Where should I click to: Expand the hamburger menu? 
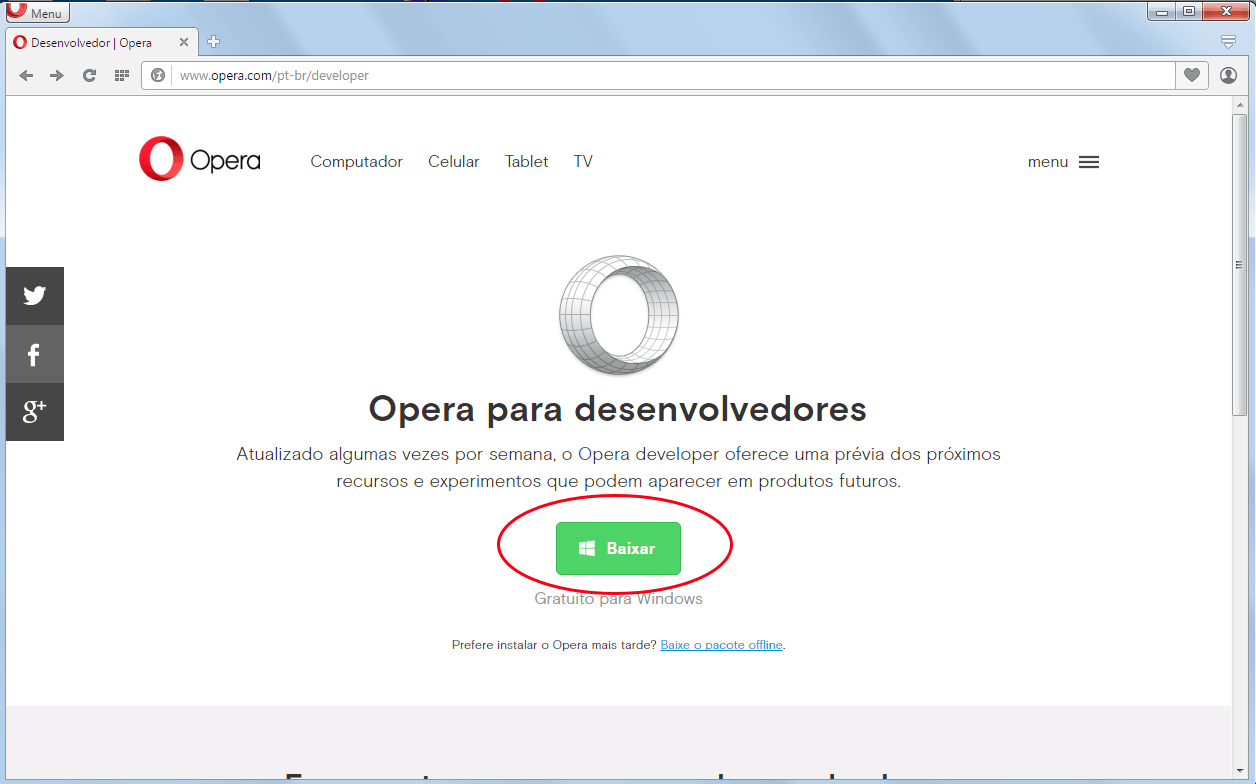coord(1064,162)
